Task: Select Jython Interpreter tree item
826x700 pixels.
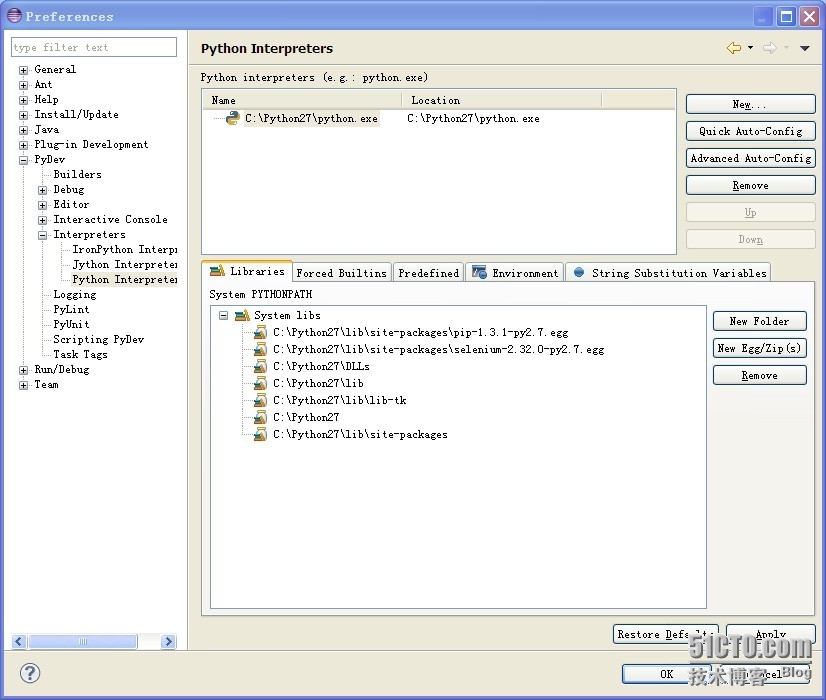Action: click(x=124, y=264)
